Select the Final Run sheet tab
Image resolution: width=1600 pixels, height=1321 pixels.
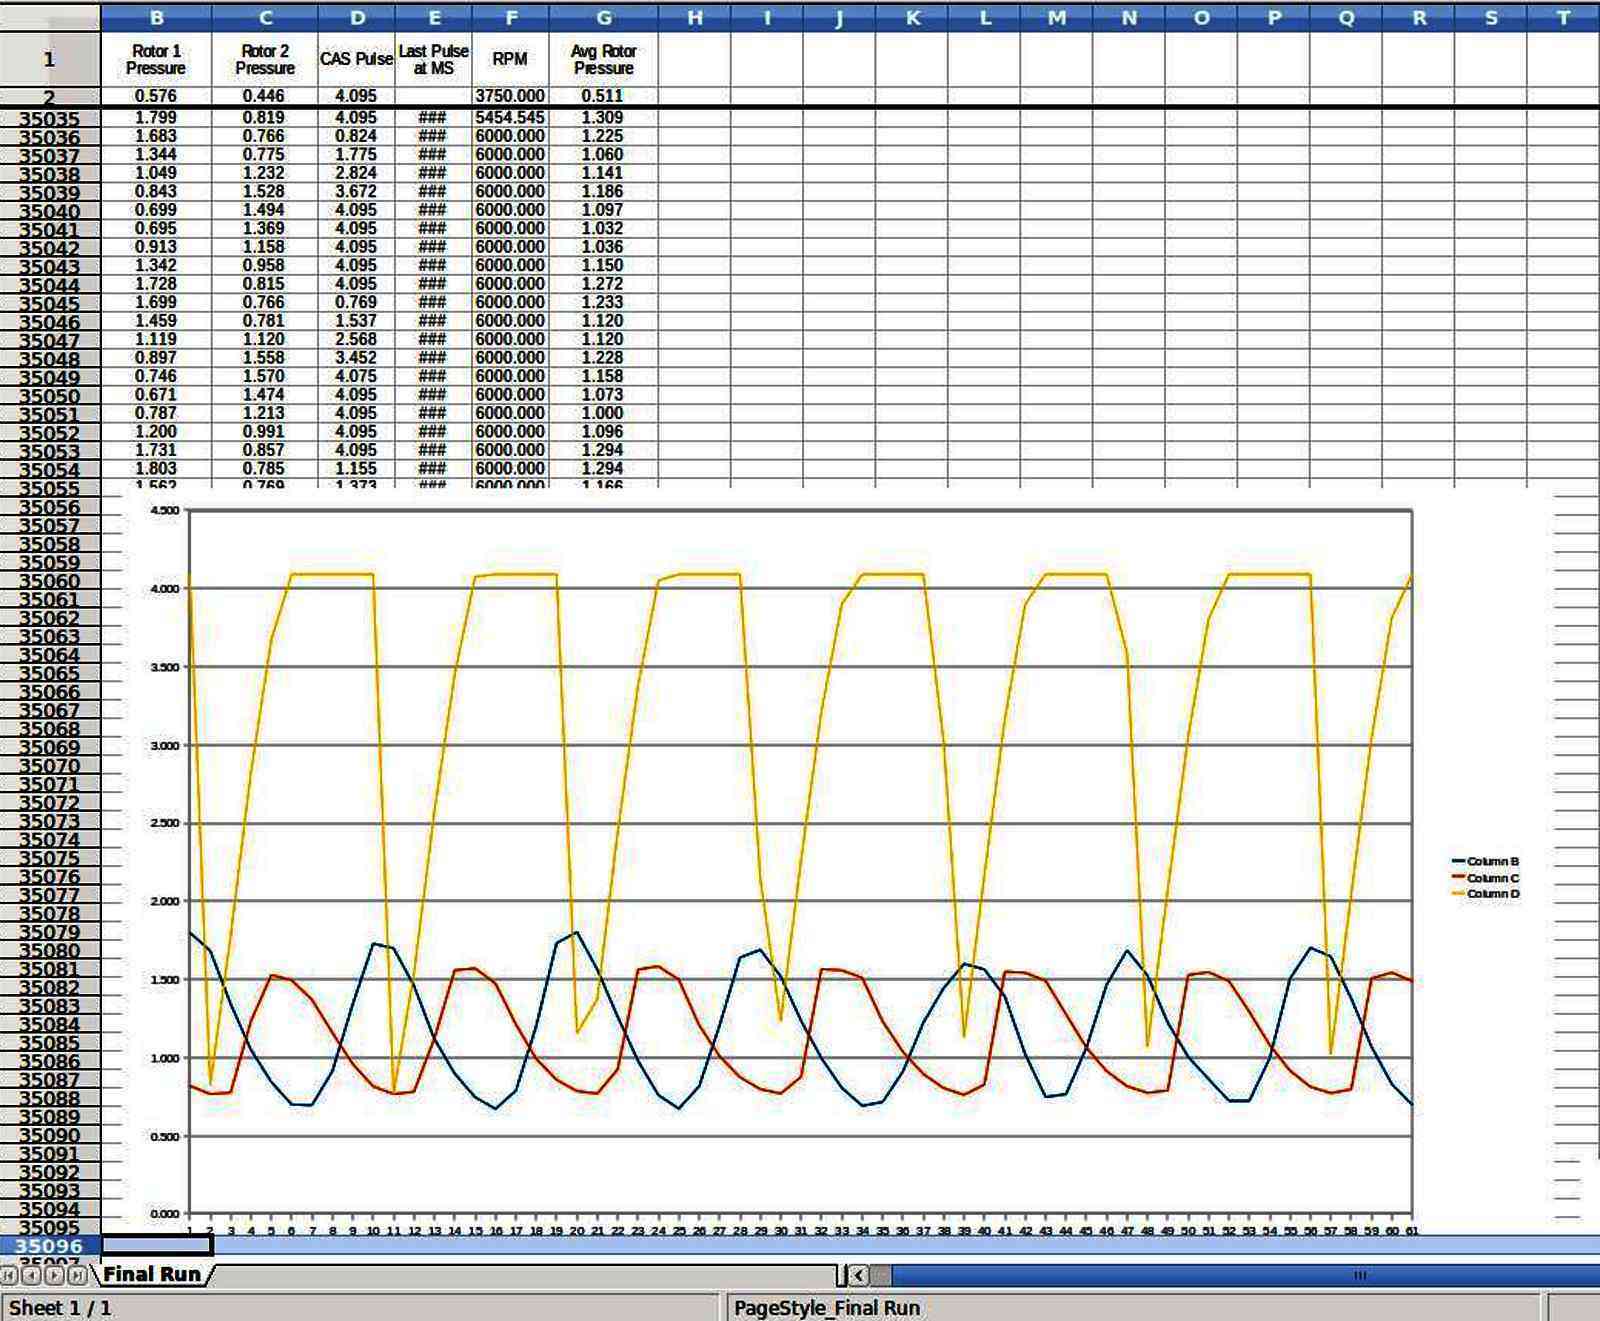coord(152,1274)
